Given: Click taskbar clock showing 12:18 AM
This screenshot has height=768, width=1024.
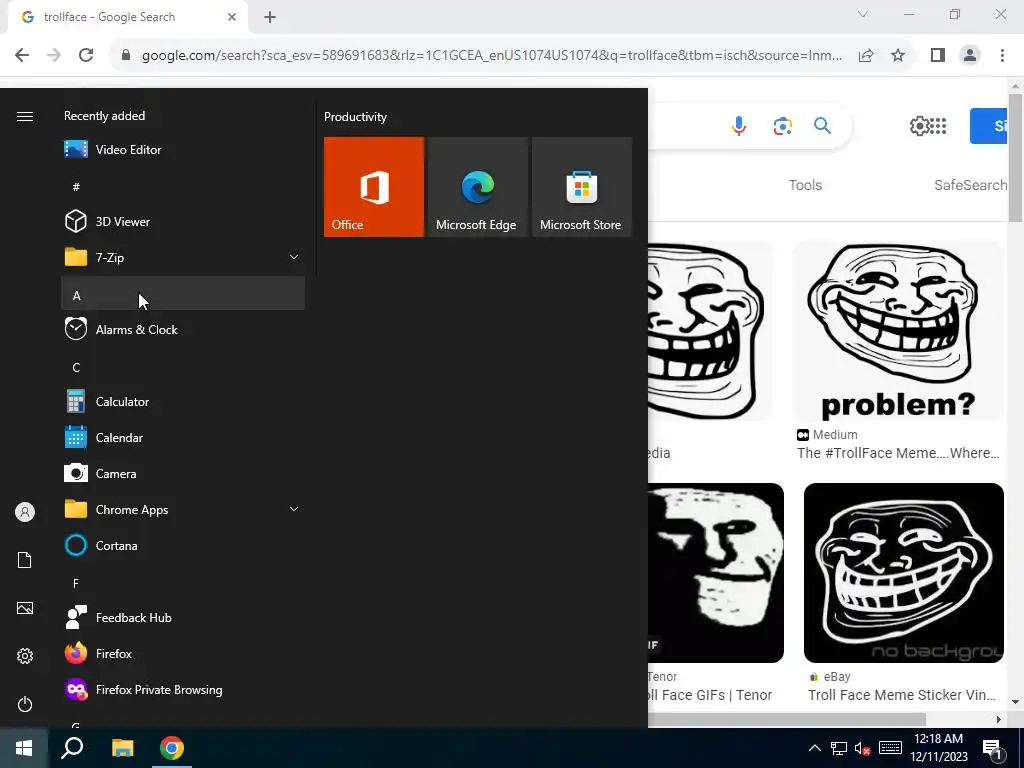Looking at the screenshot, I should pyautogui.click(x=938, y=748).
